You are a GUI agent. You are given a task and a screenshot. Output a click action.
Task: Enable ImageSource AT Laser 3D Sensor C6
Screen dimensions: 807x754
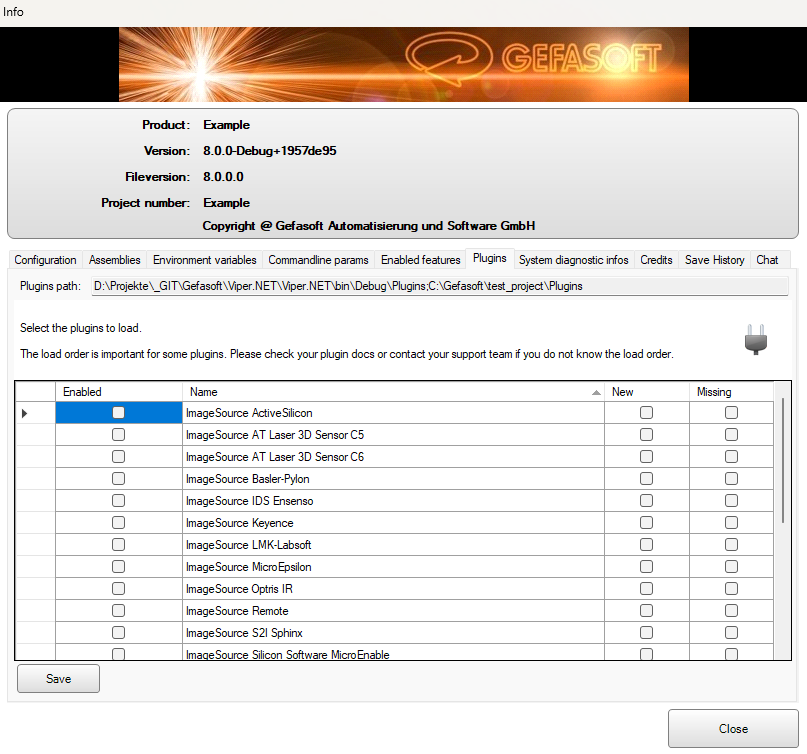click(x=118, y=457)
